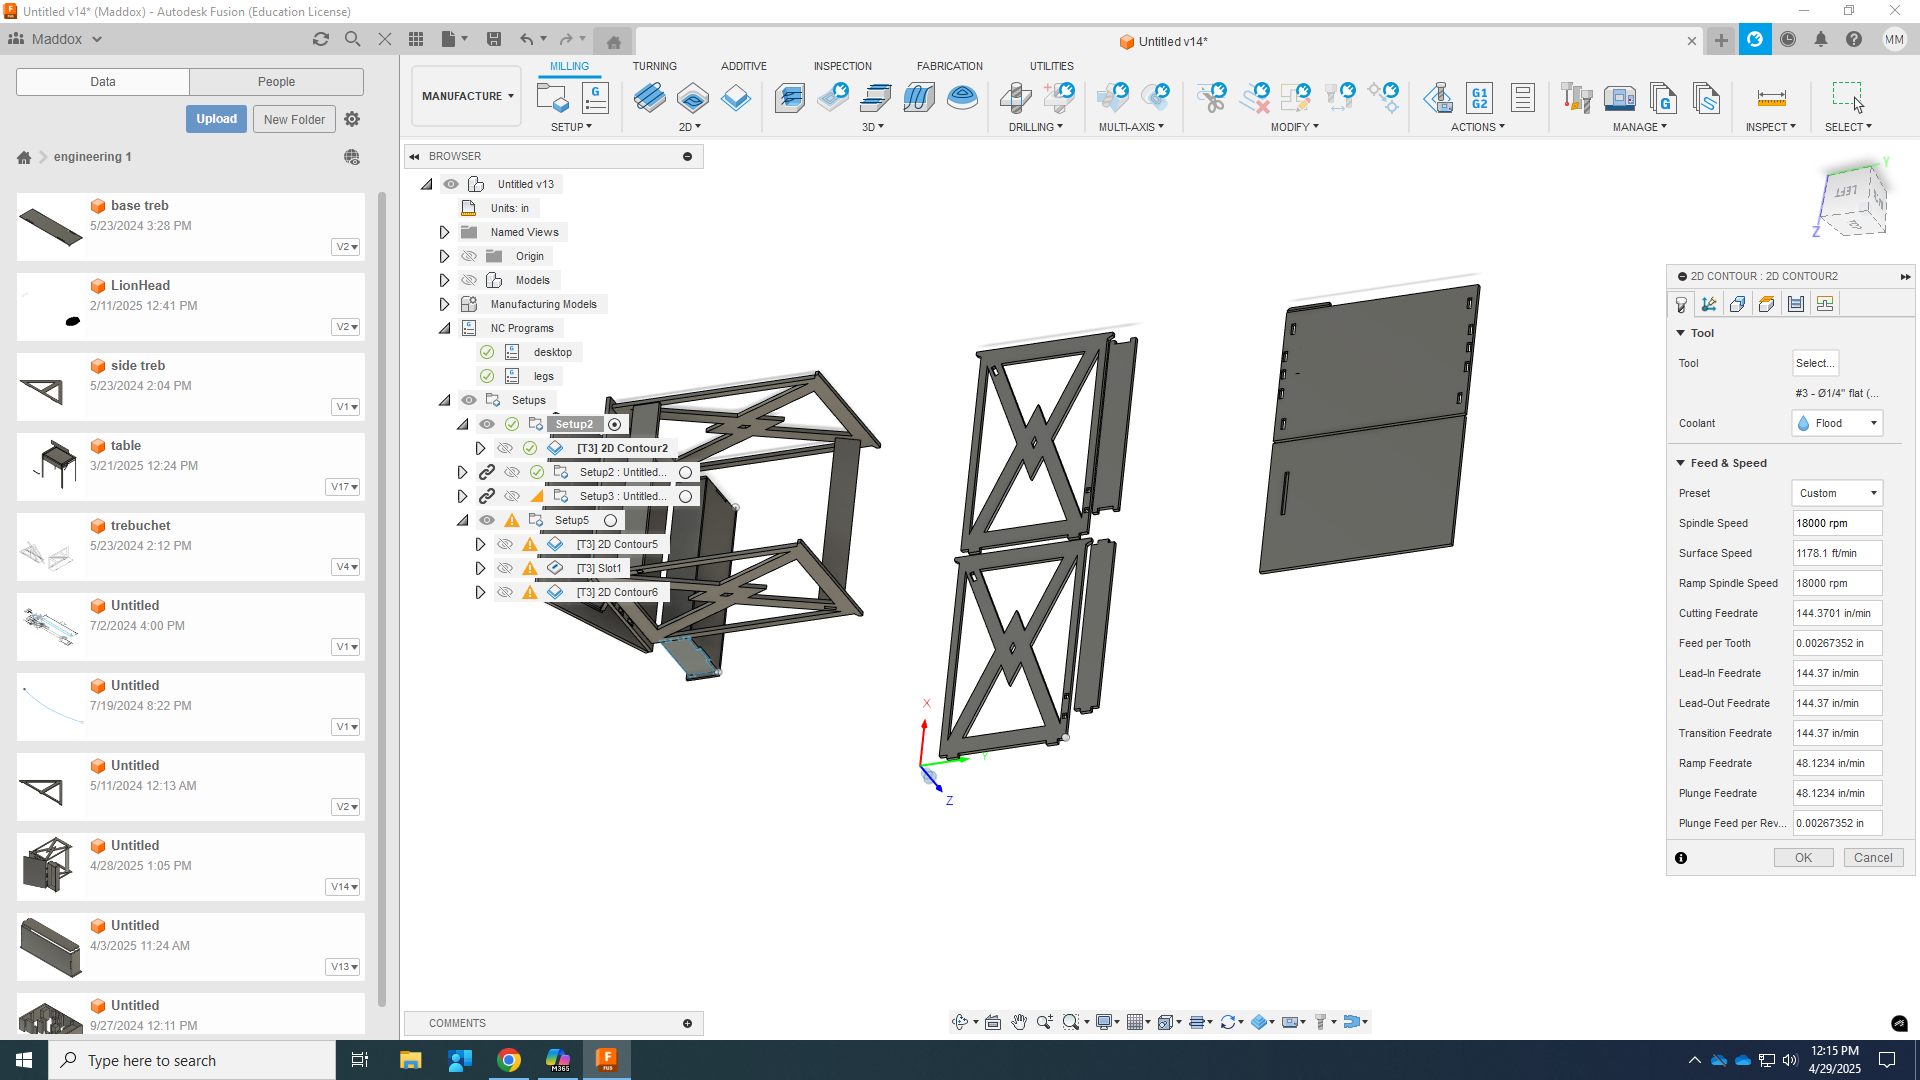Open Chrome from the Windows taskbar
Screen dimensions: 1920x1080
pyautogui.click(x=509, y=1060)
